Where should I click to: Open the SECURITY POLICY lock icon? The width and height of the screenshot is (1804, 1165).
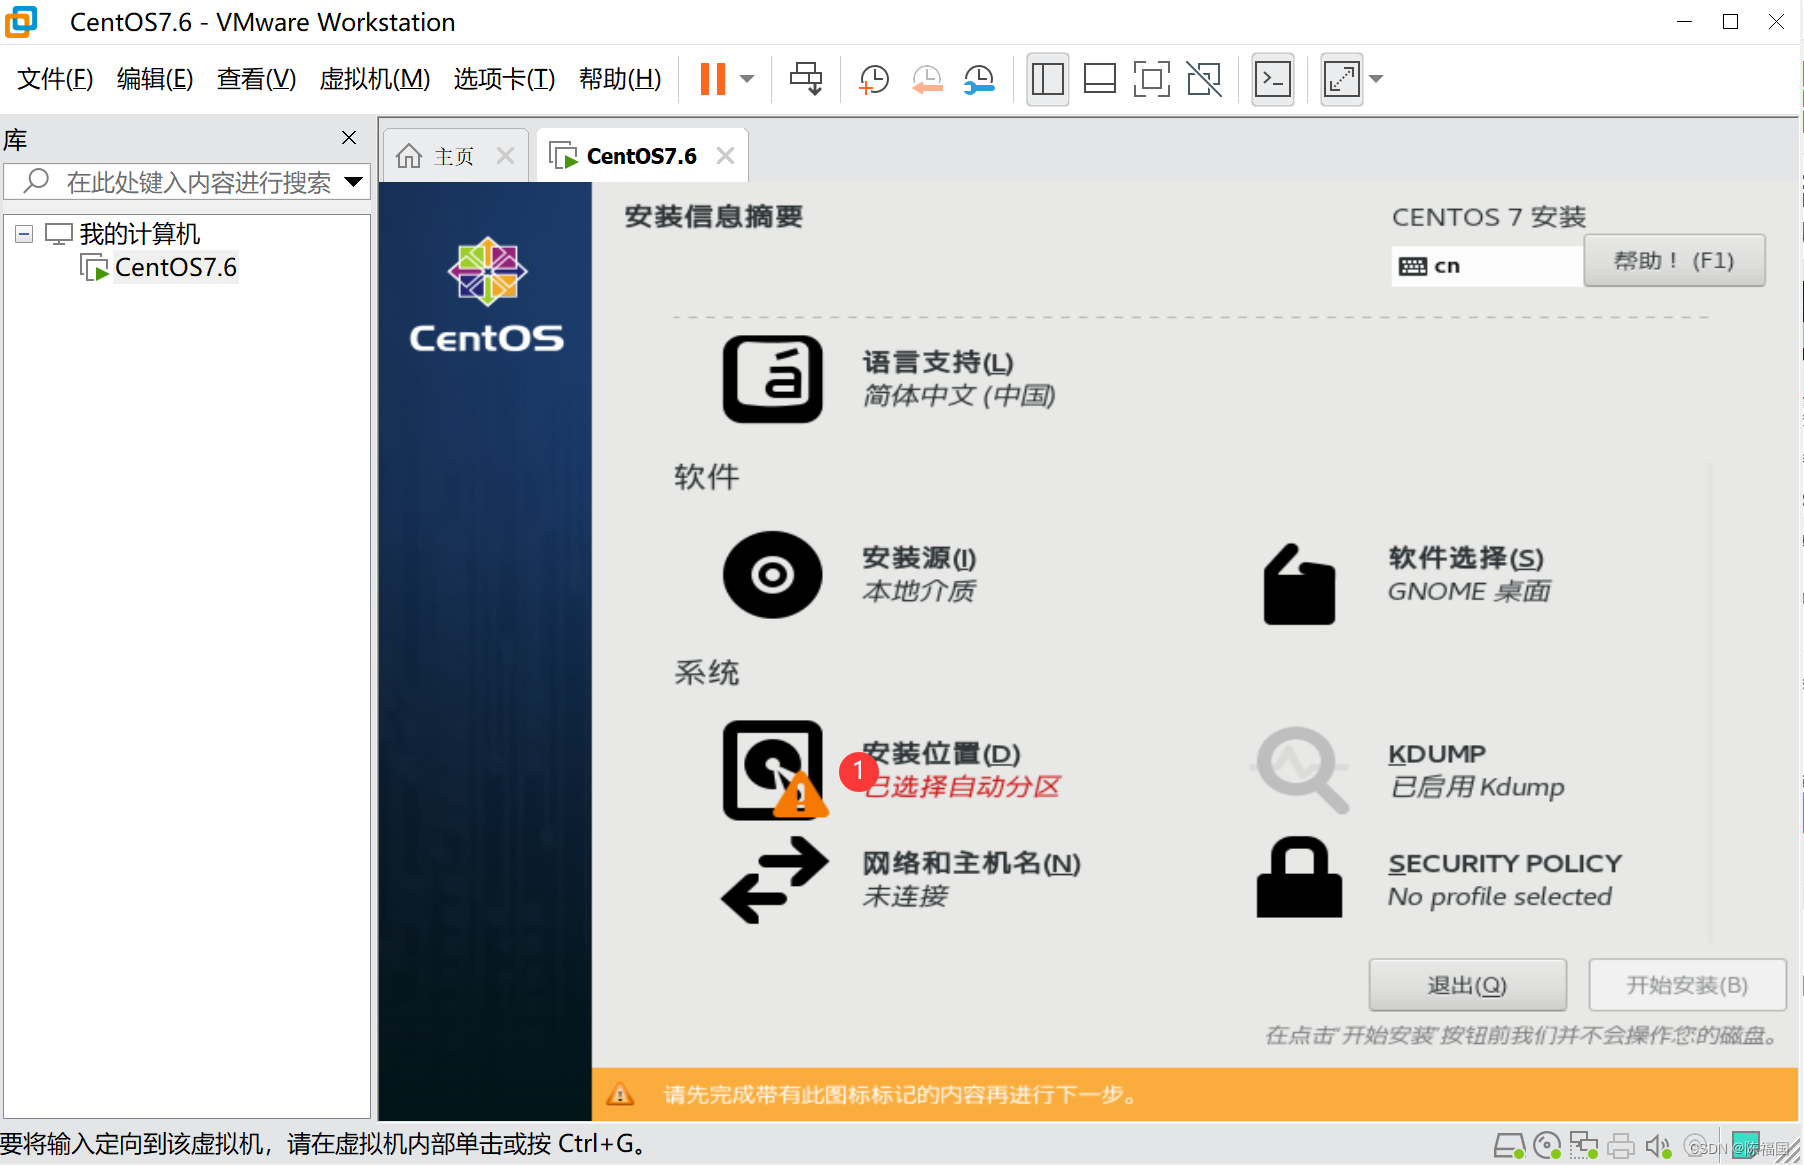click(1299, 877)
